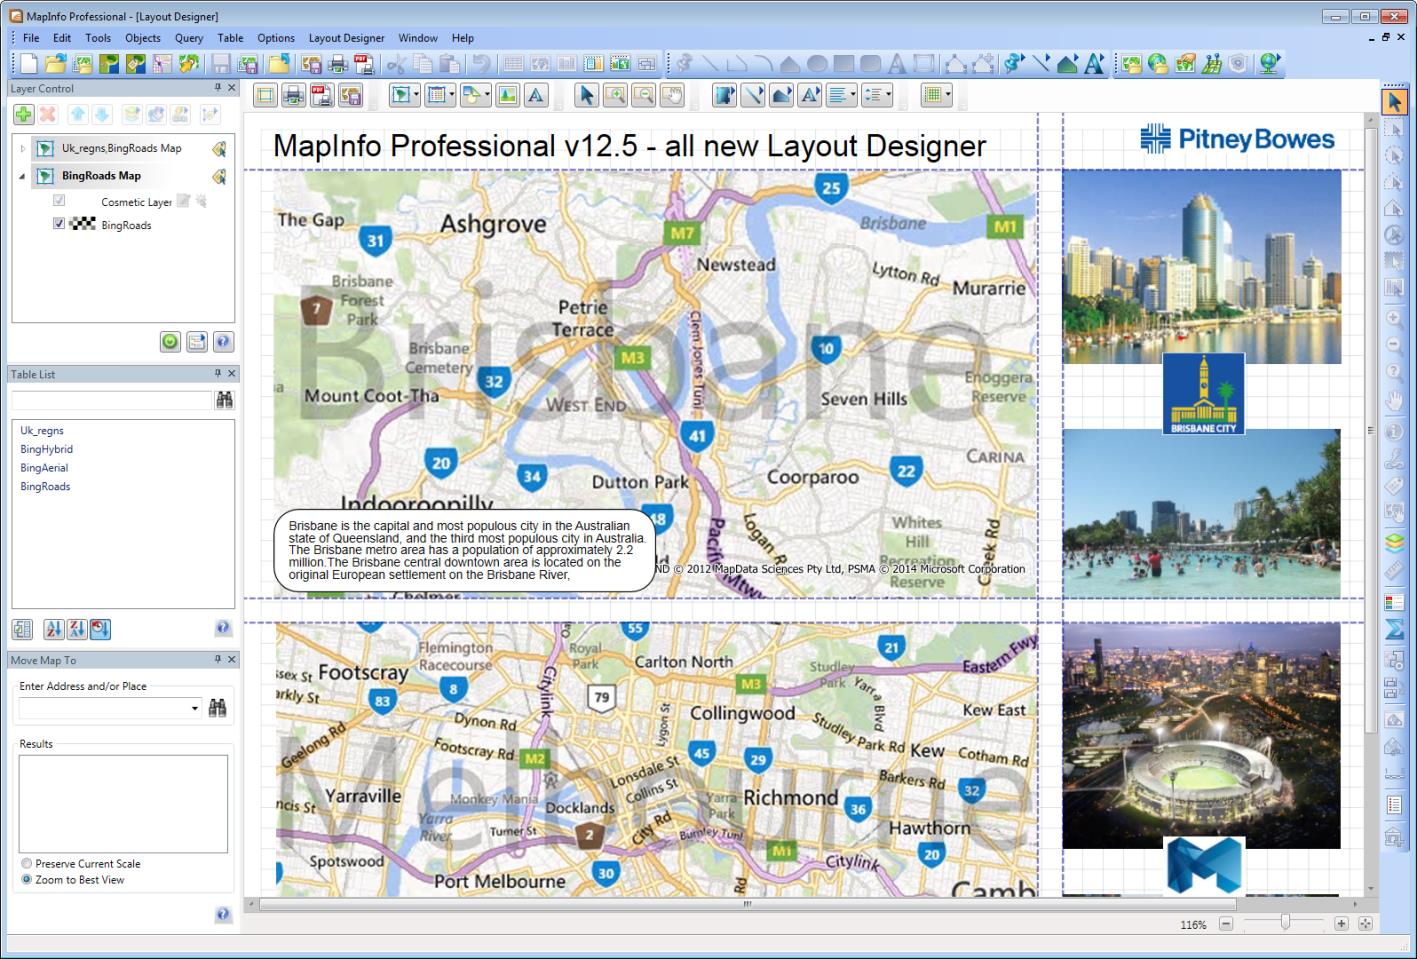
Task: Select the BingHybrid table in Table List
Action: click(46, 449)
